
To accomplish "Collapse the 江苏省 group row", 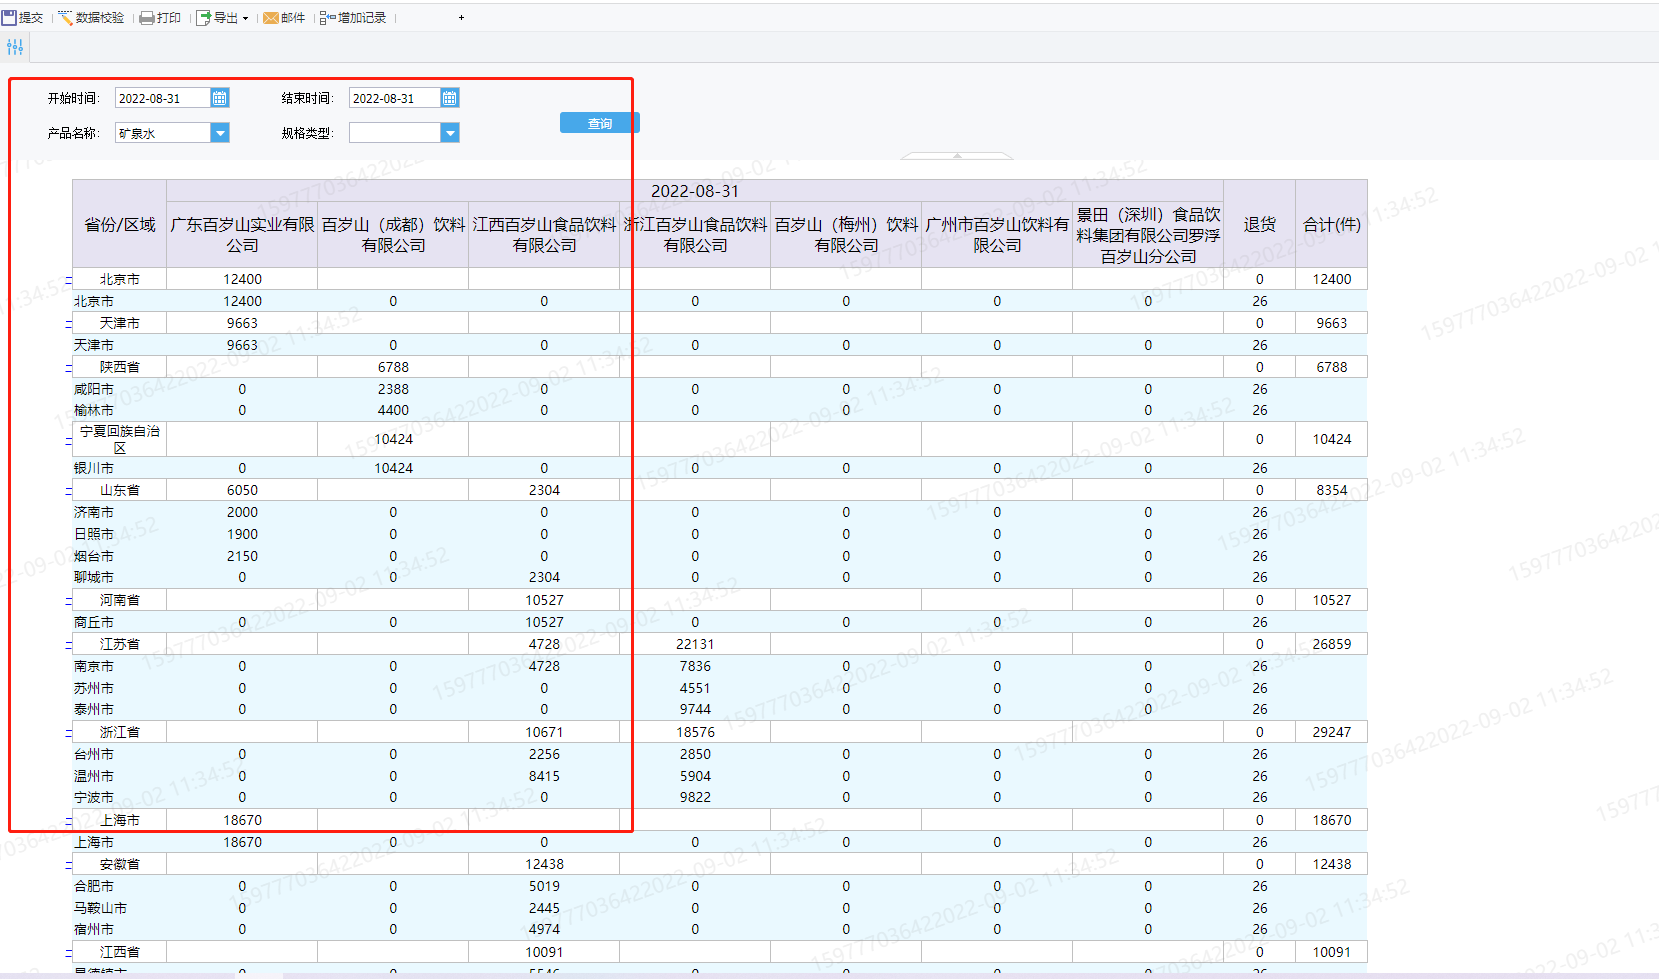I will 68,645.
